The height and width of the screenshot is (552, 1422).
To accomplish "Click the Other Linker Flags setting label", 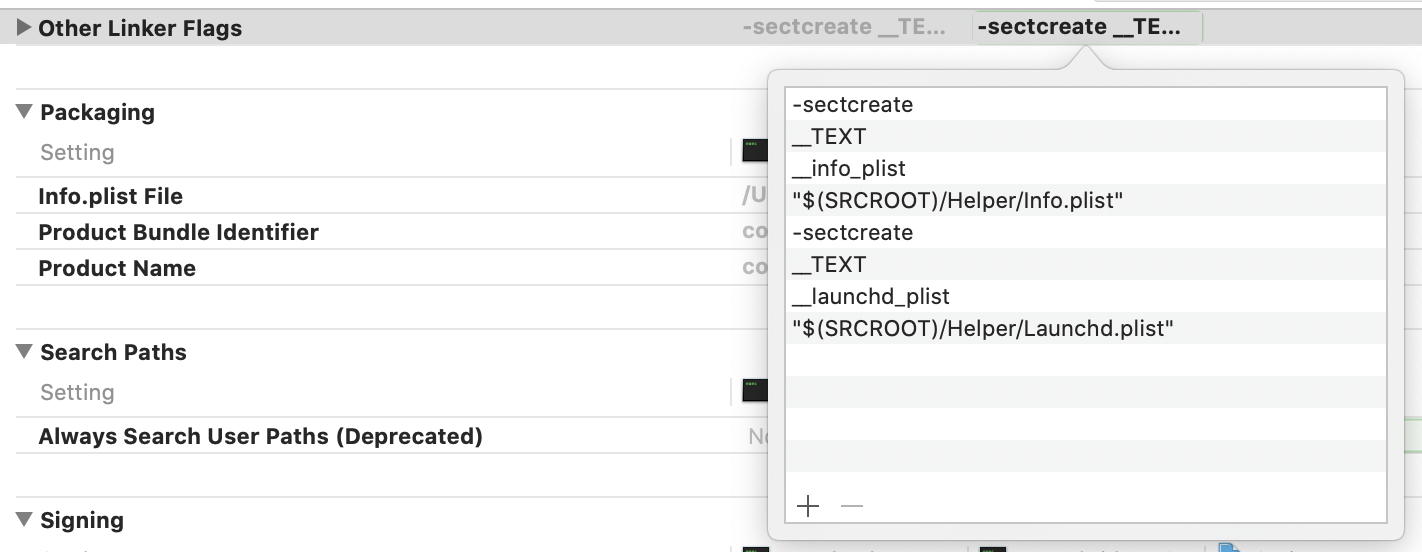I will coord(140,28).
